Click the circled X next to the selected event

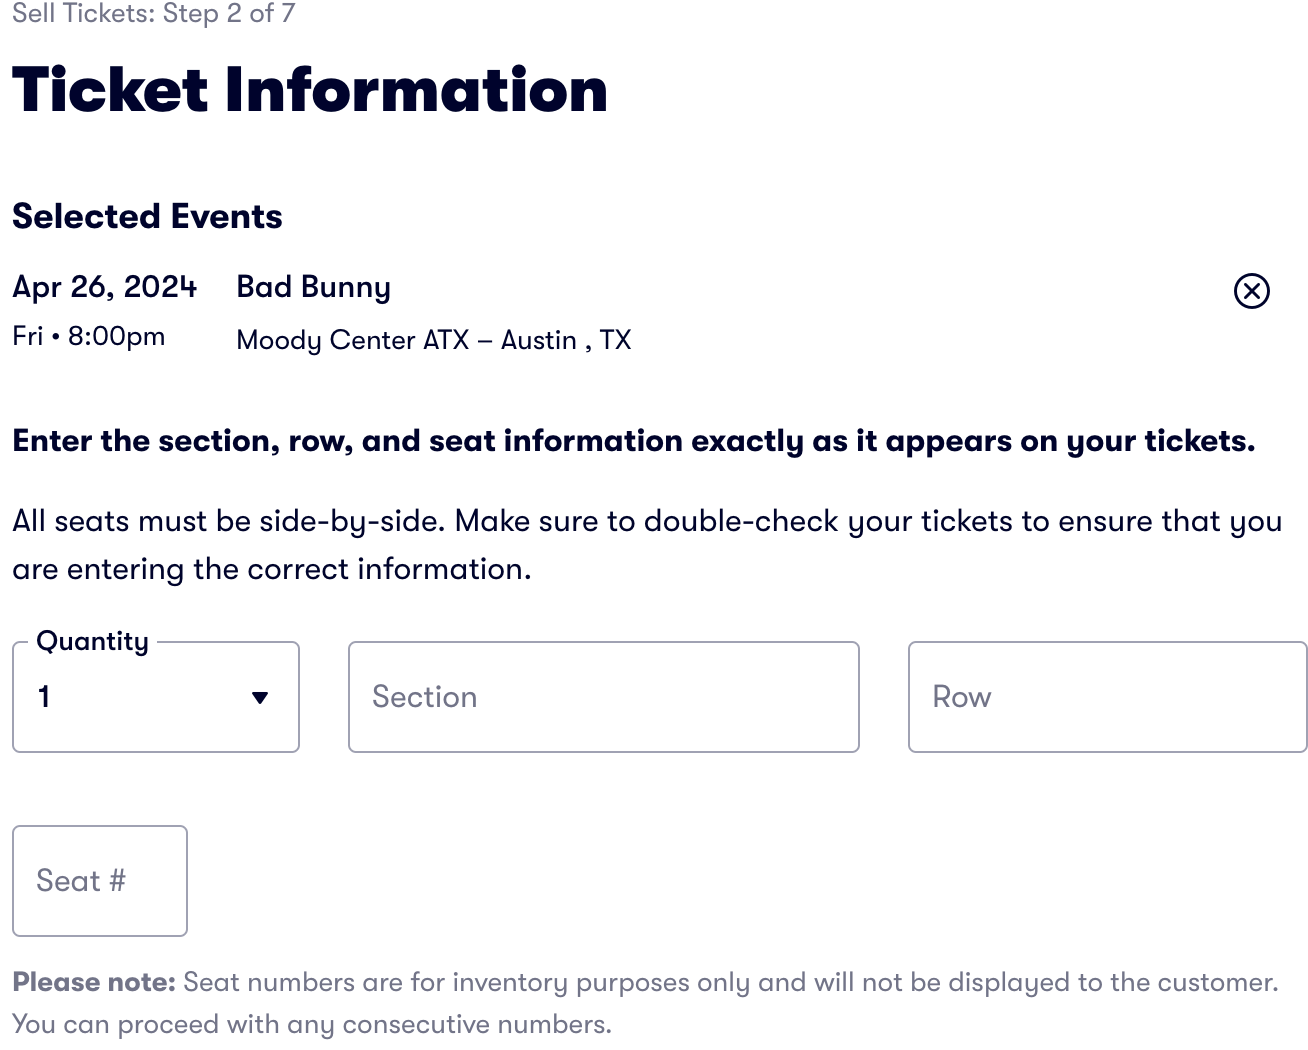(x=1251, y=291)
